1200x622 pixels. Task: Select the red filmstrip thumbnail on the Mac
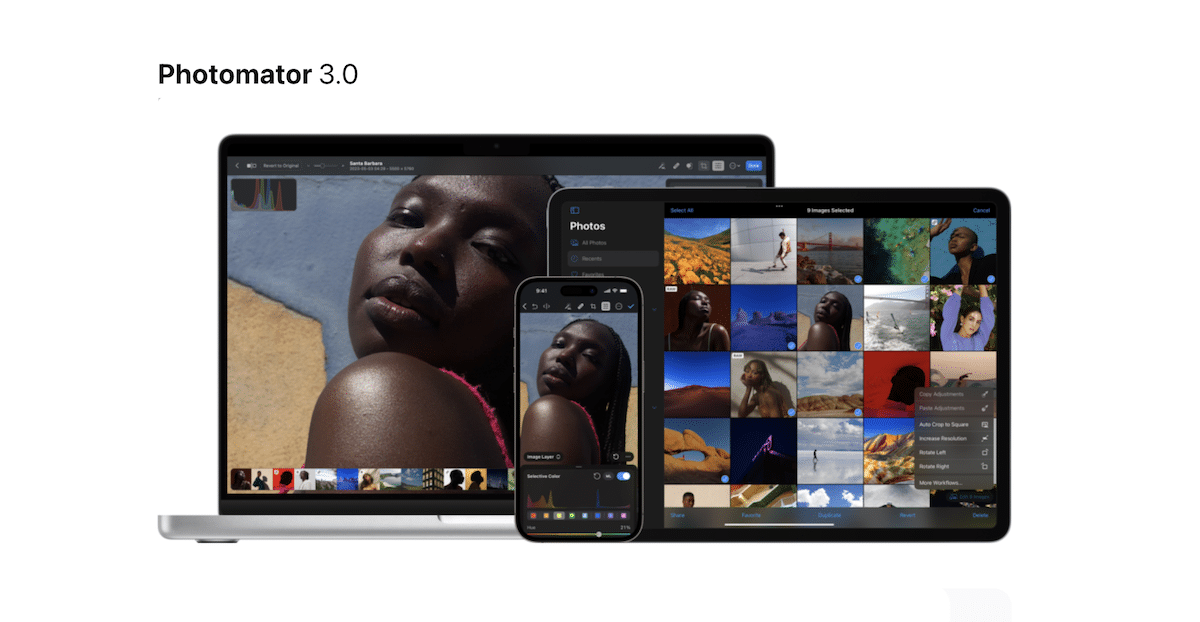tap(283, 480)
